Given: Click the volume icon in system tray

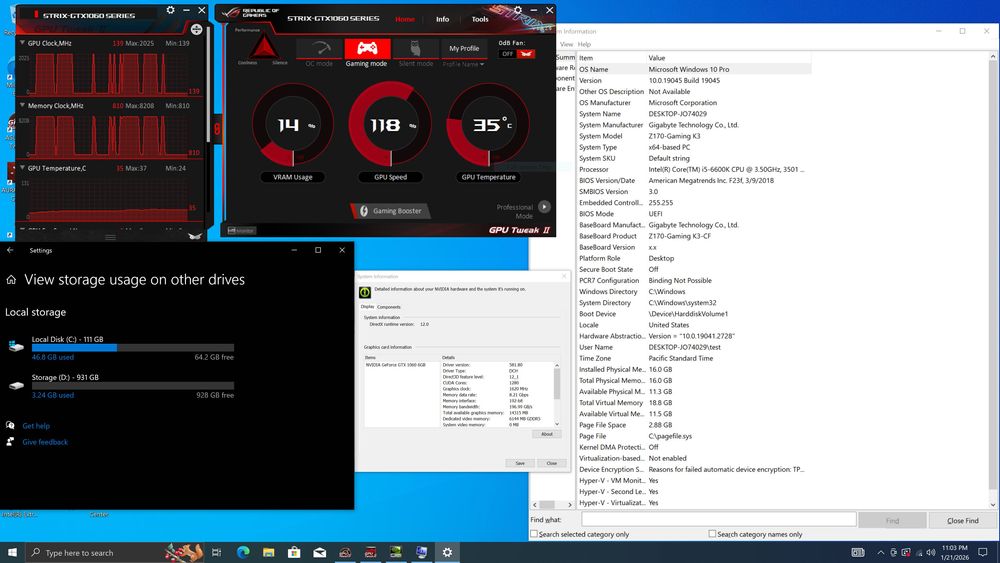Looking at the screenshot, I should point(930,552).
